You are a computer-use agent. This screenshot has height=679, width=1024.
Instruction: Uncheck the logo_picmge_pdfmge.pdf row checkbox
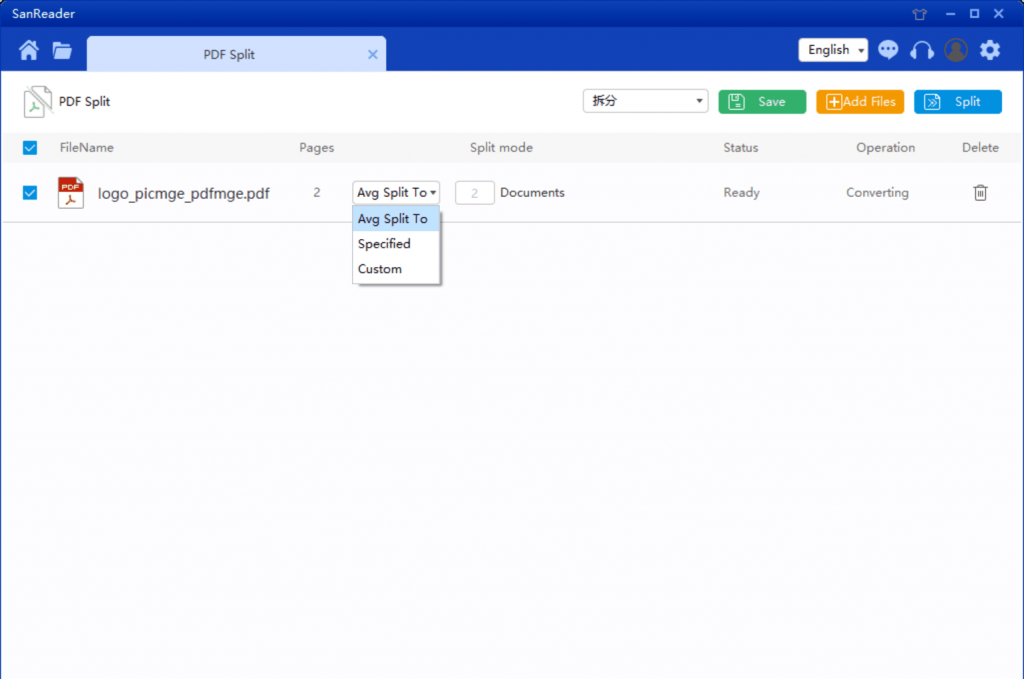point(30,193)
